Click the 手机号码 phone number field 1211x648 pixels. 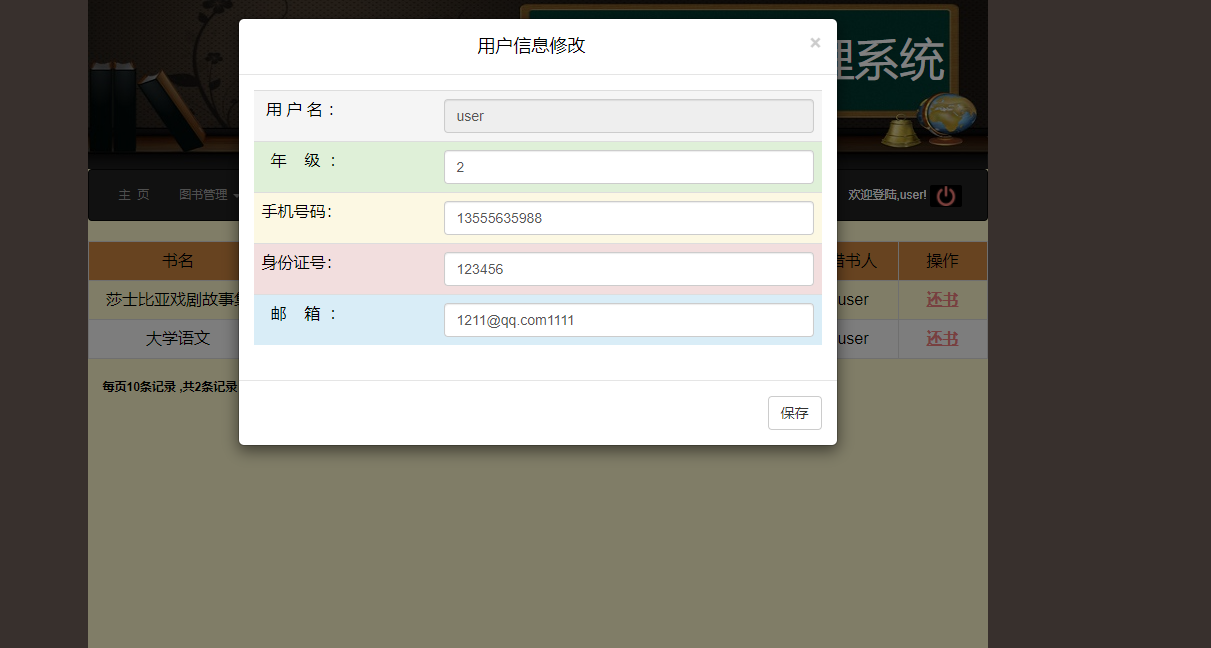coord(628,217)
